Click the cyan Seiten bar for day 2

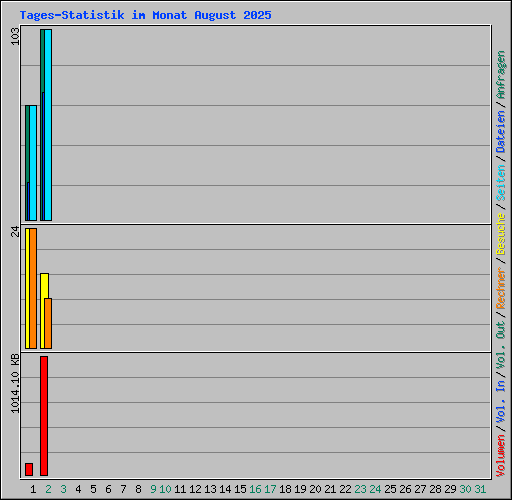coord(48,125)
